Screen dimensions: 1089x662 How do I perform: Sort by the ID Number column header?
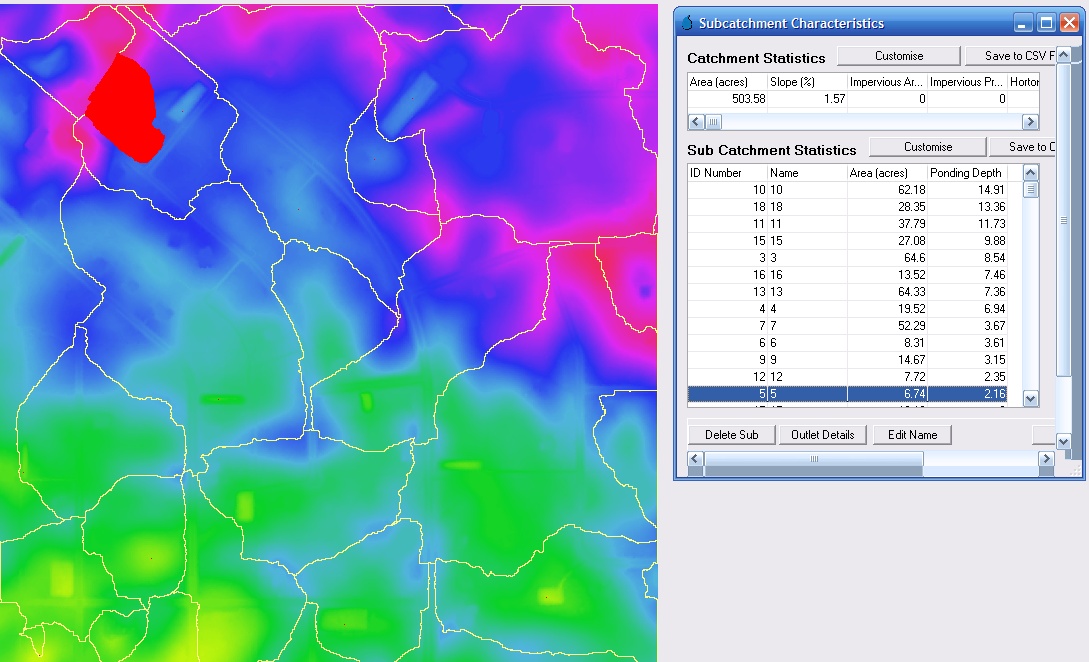point(726,173)
